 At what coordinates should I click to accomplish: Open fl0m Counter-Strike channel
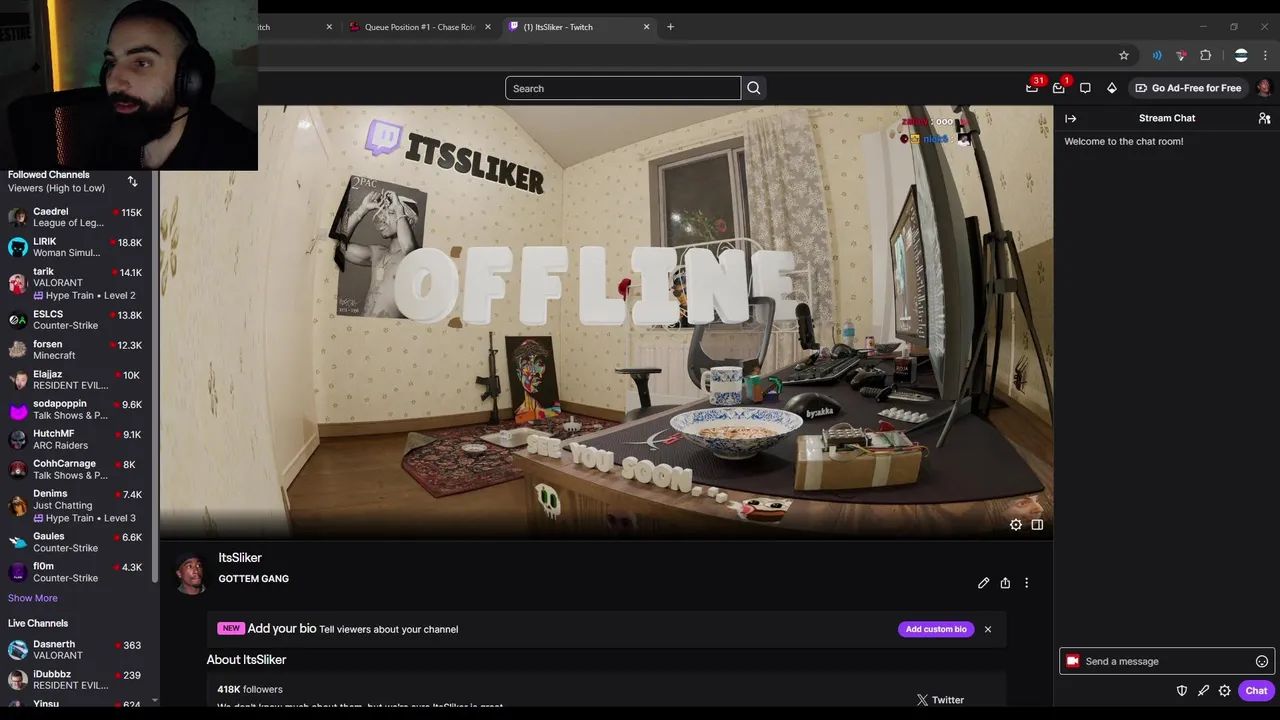(77, 572)
